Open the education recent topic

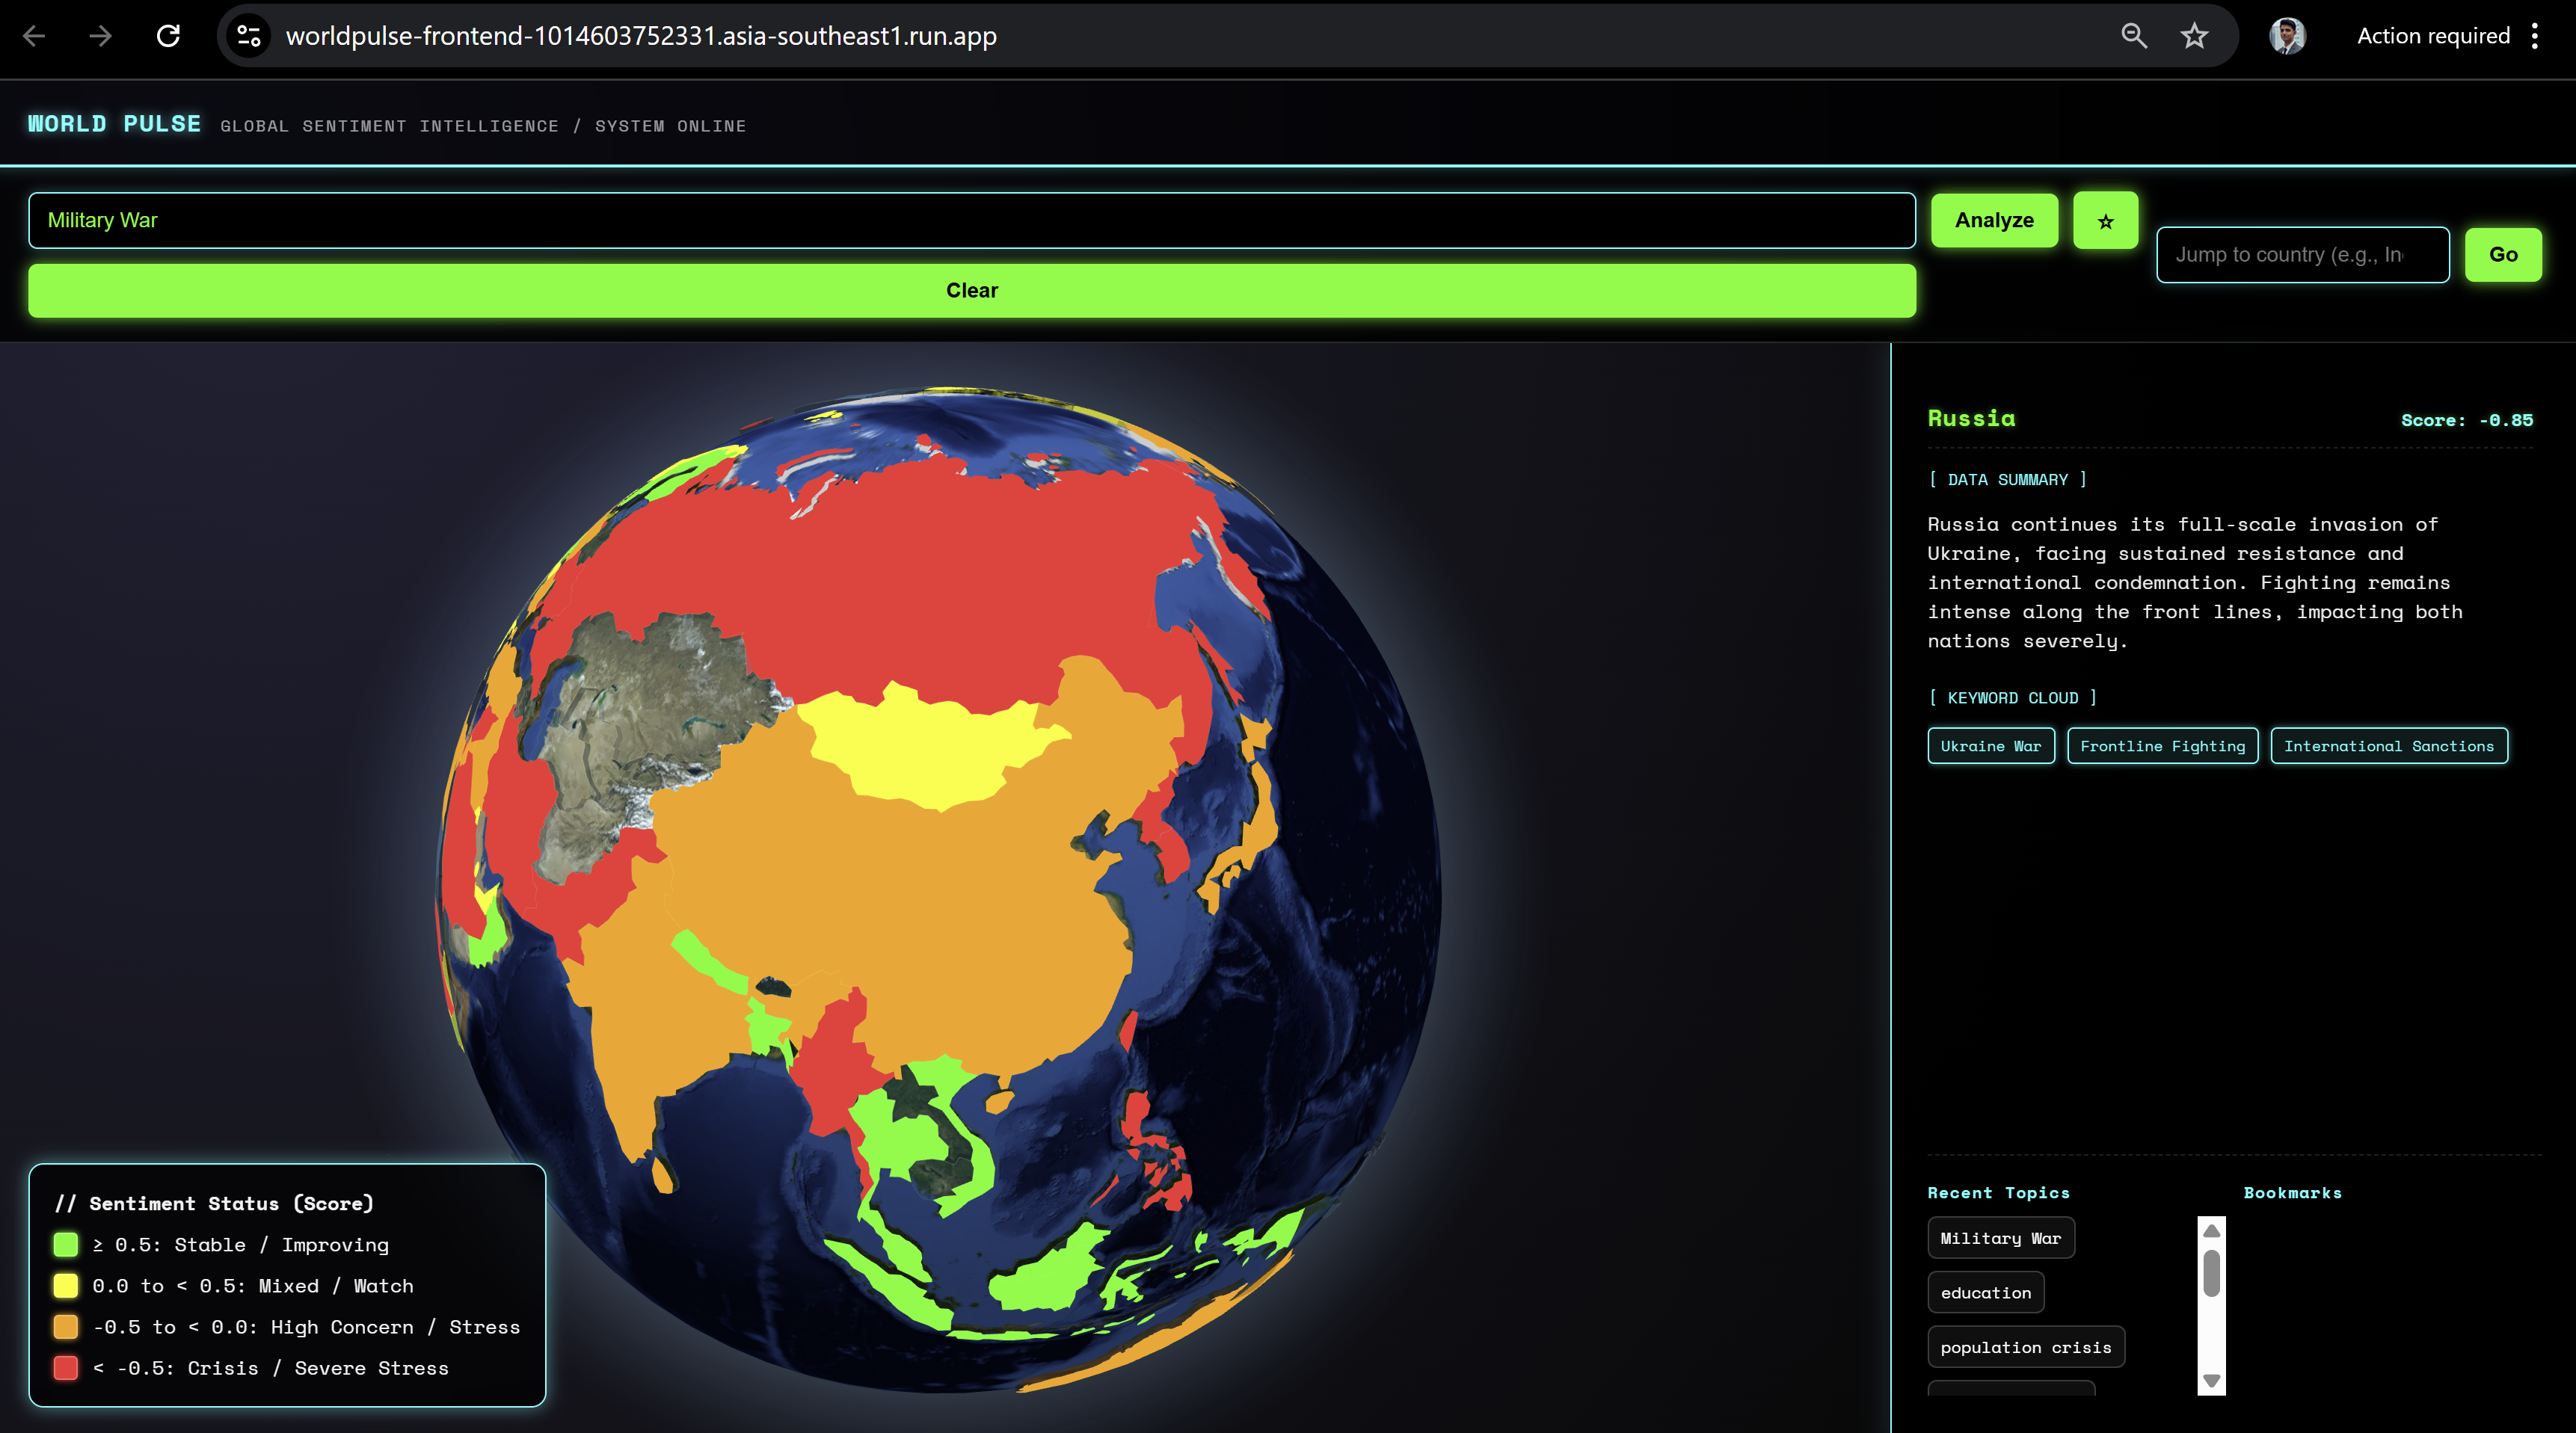[x=1985, y=1293]
